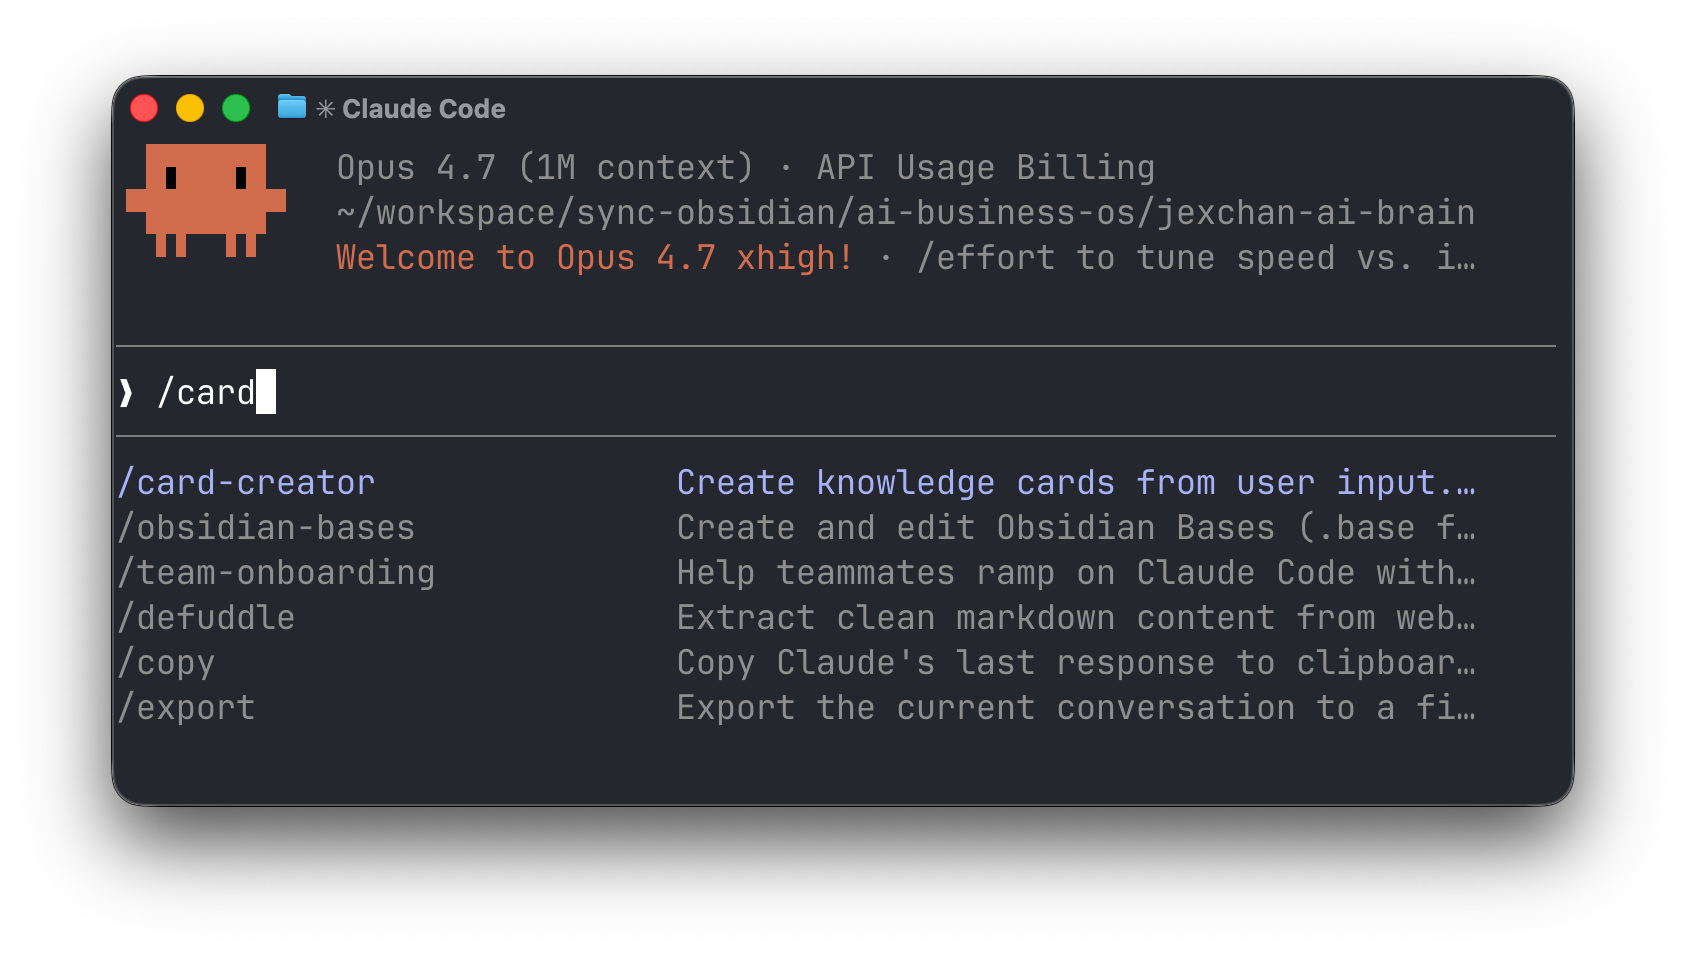
Task: Select the /export command suggestion
Action: coord(186,707)
